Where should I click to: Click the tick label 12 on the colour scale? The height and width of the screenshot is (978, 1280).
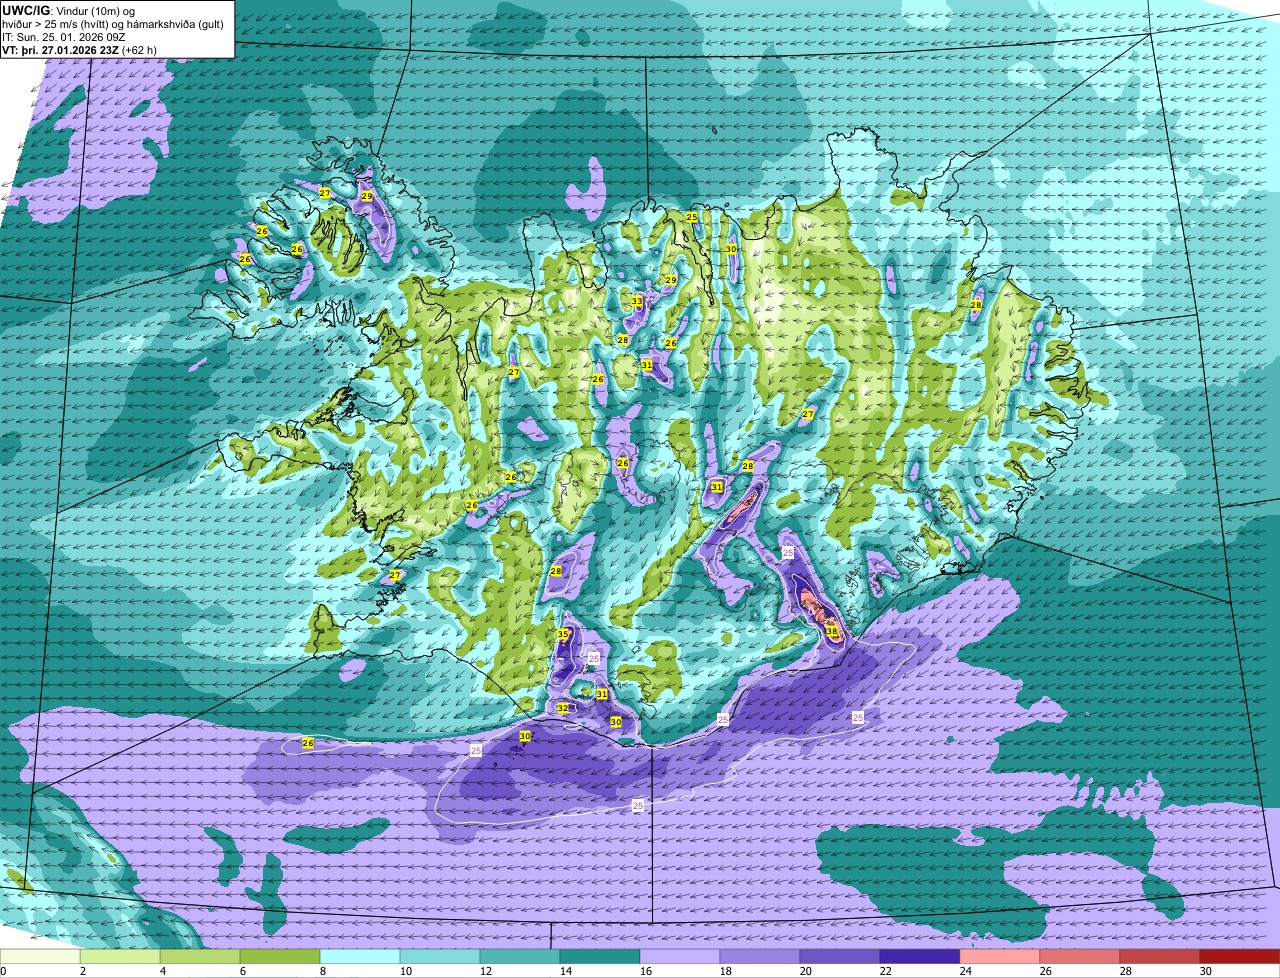(x=484, y=971)
